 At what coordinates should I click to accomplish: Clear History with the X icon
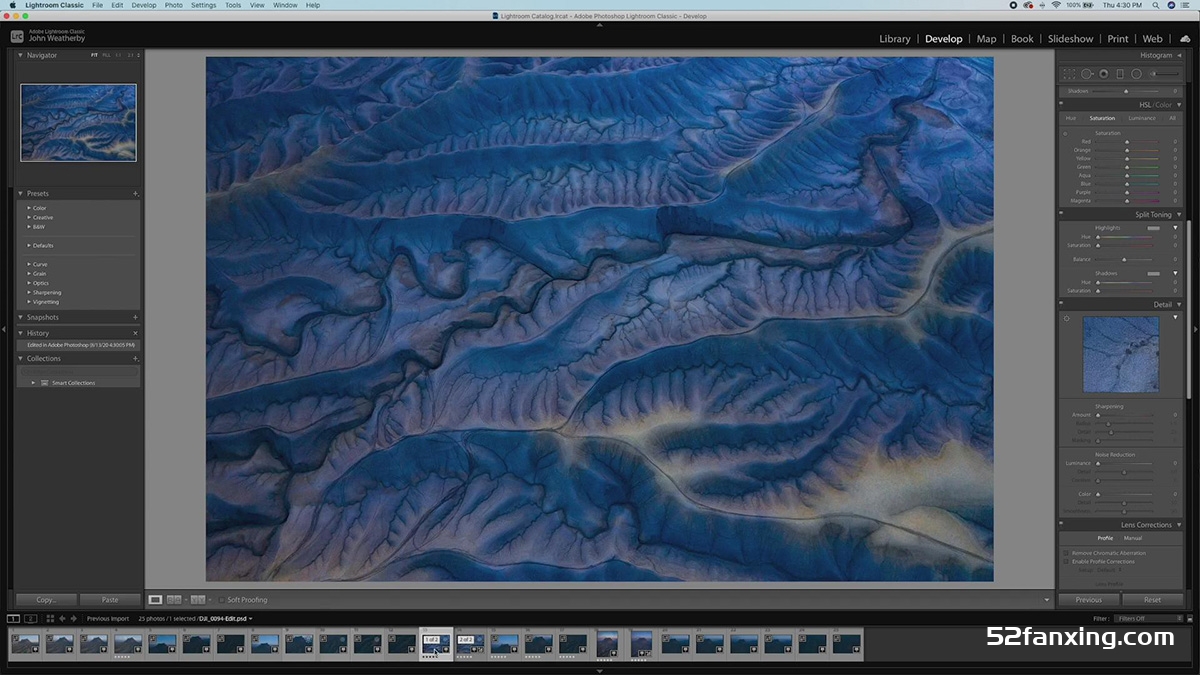(135, 333)
